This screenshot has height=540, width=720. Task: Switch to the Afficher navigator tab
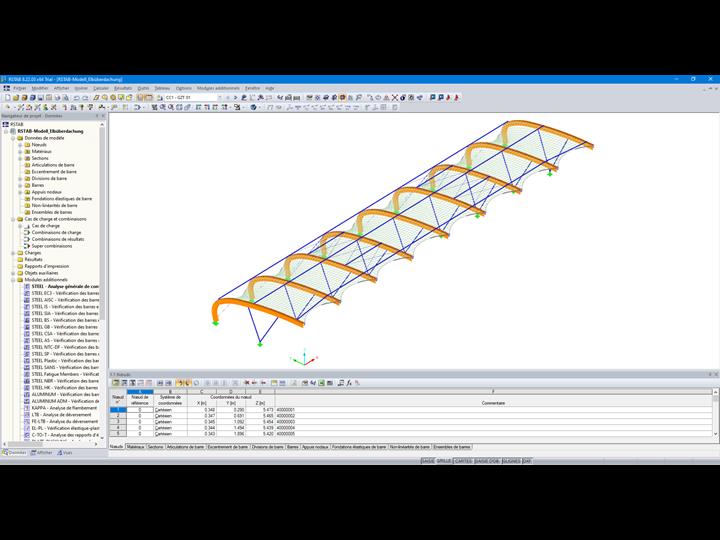(41, 452)
